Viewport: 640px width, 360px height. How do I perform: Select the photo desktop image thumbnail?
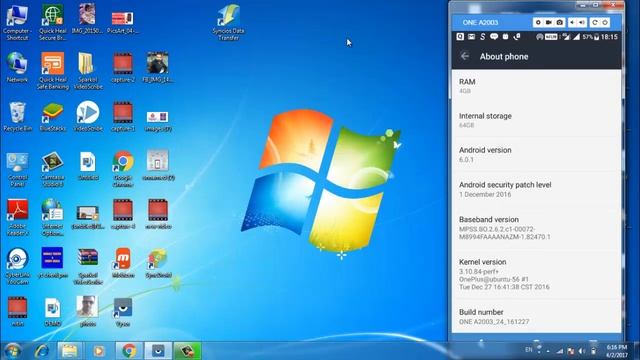pos(87,311)
